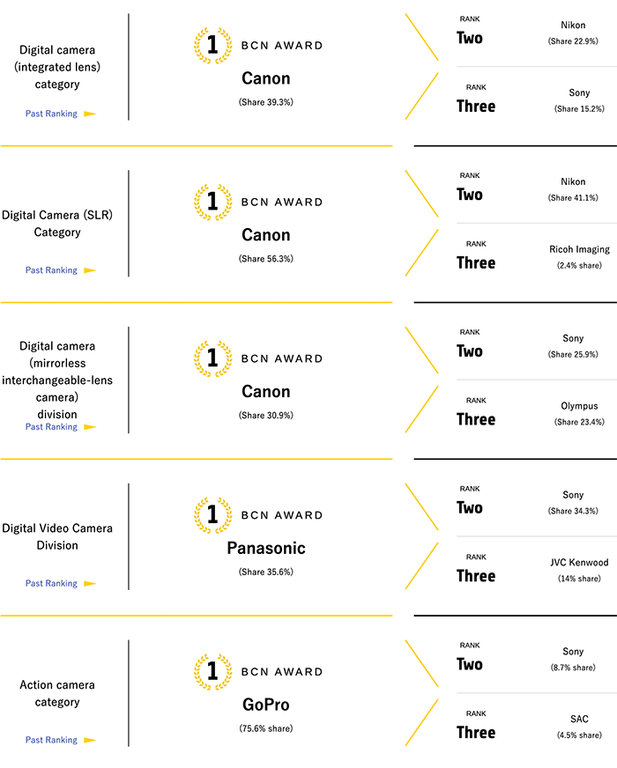
Task: Click the laurel badge in integrated lens category
Action: 211,45
